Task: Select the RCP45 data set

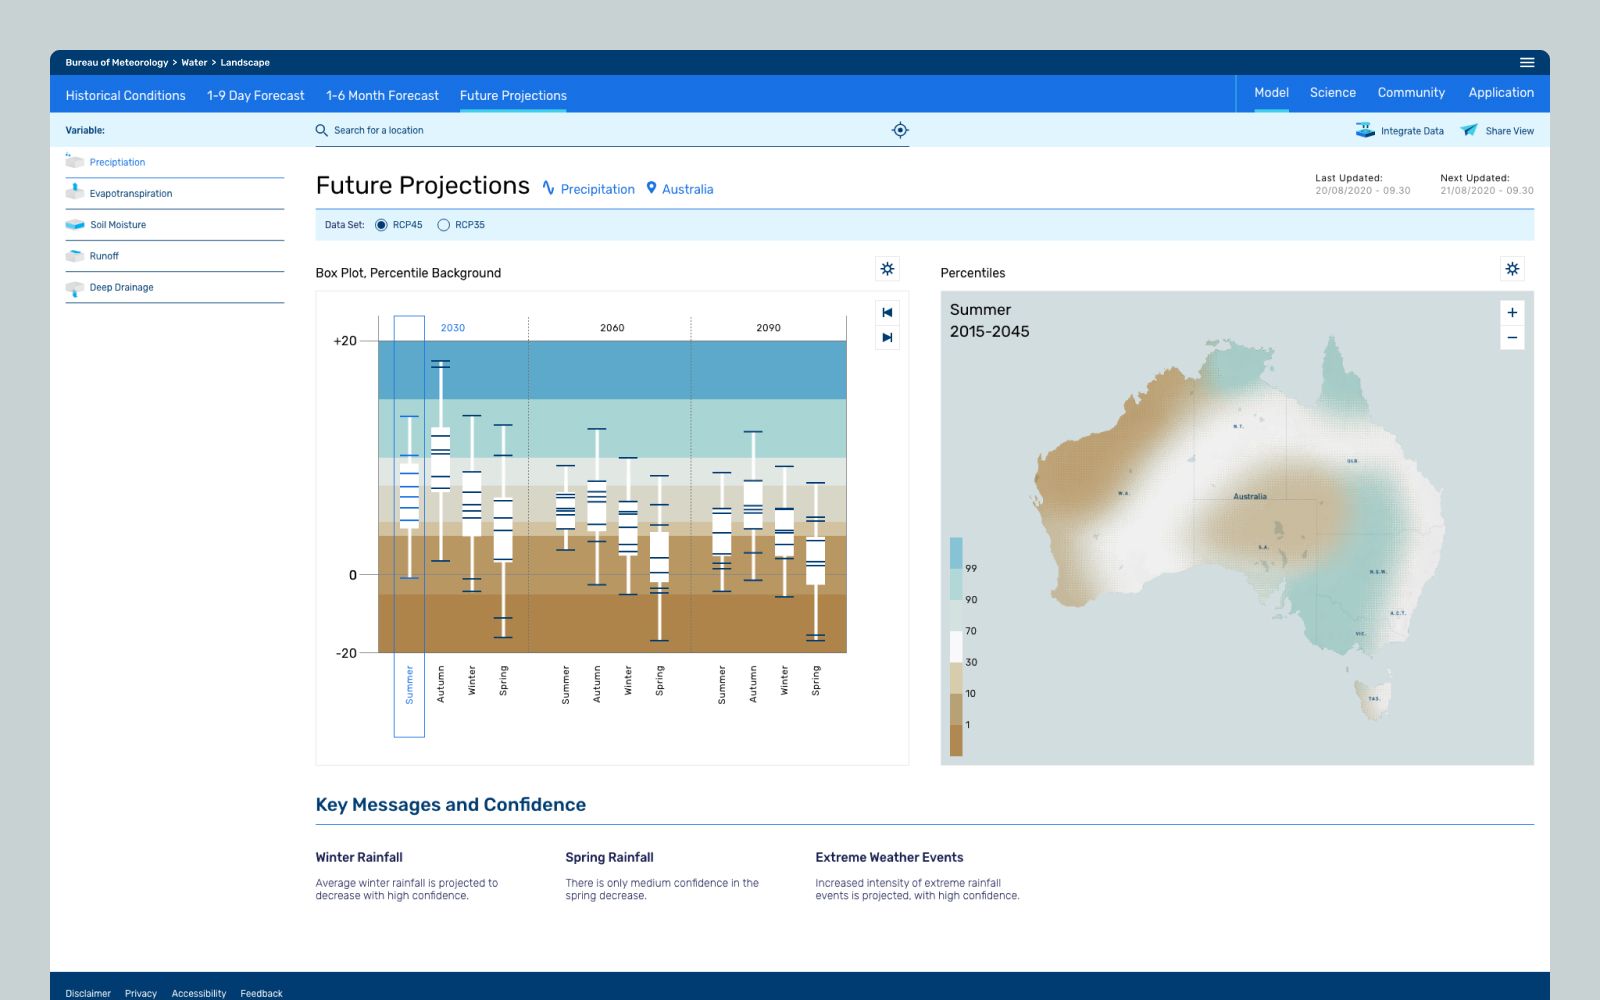Action: pos(381,225)
